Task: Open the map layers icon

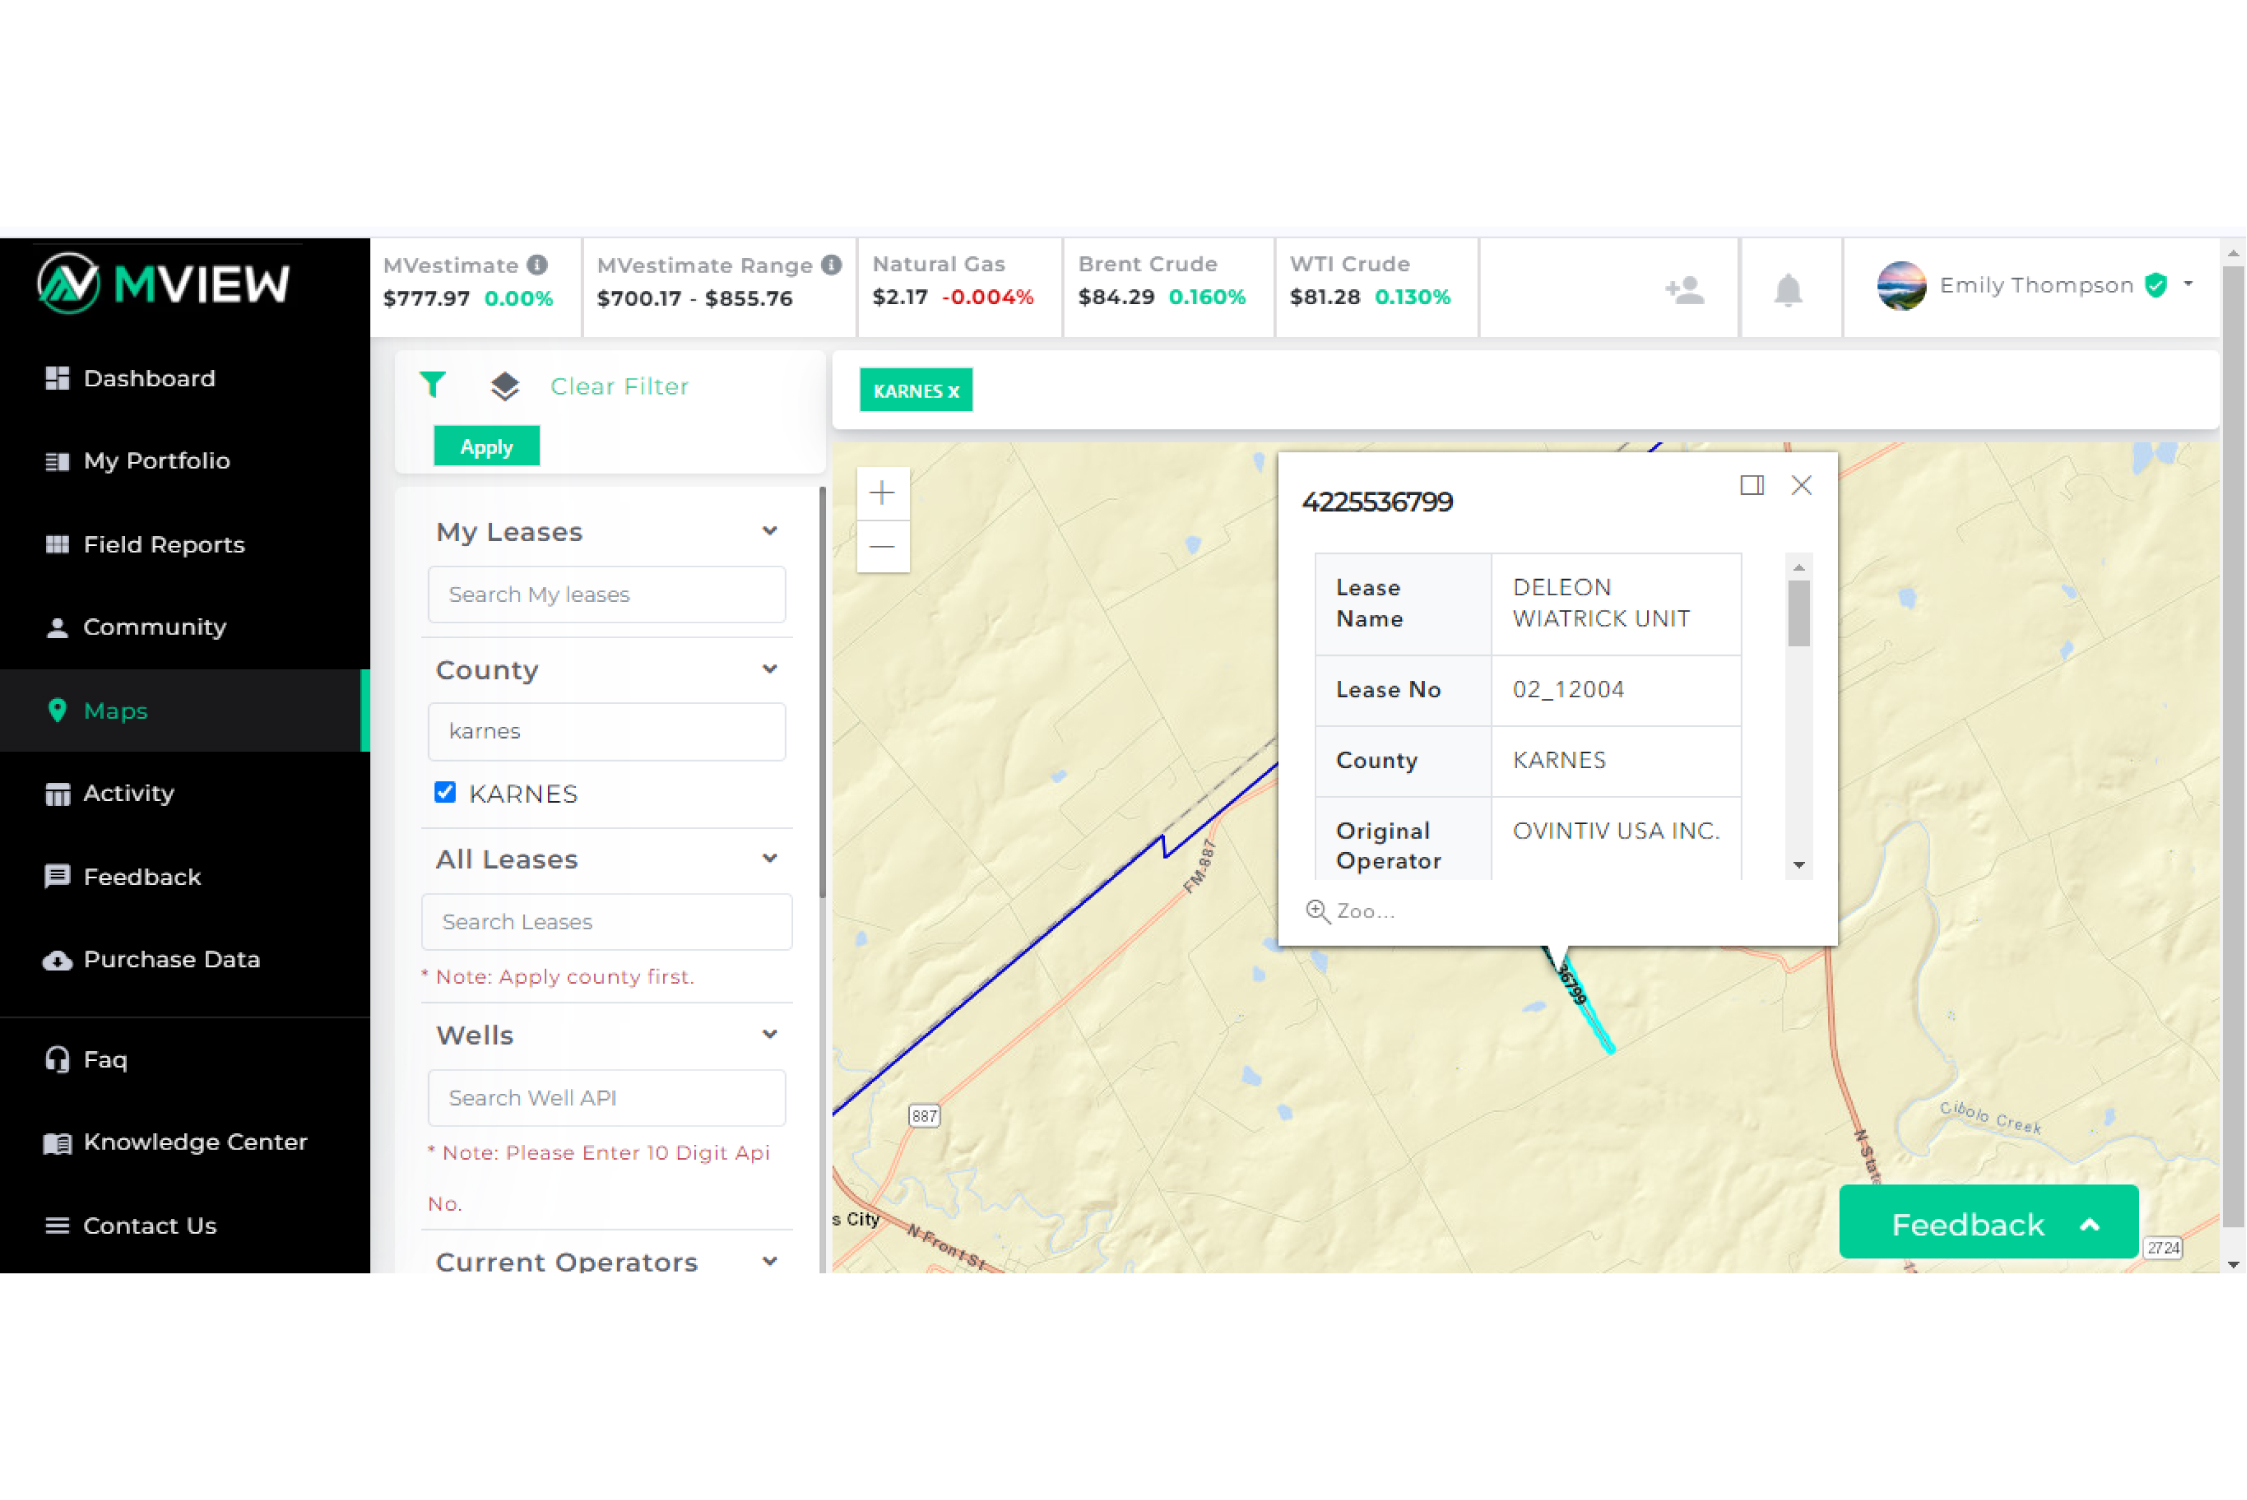Action: point(505,385)
